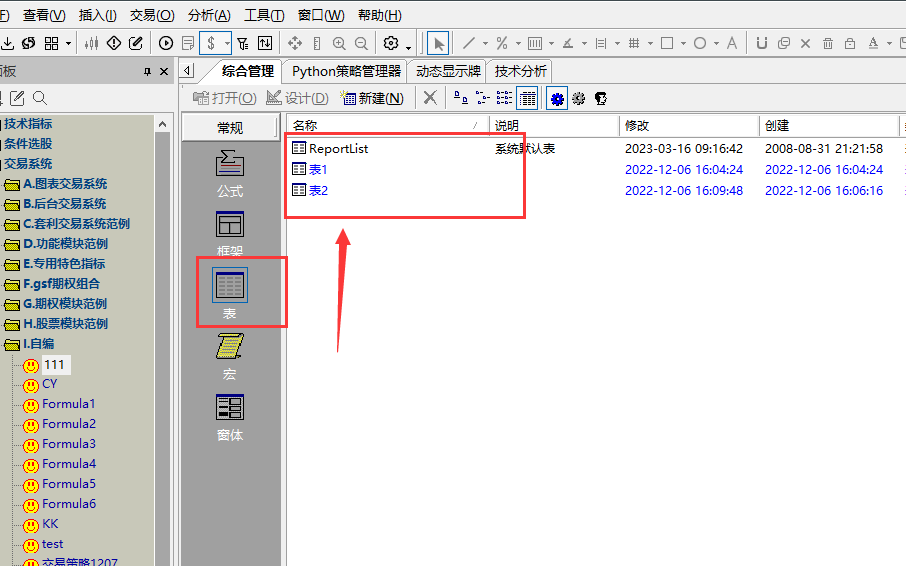
Task: Select the angle drawing tool
Action: 568,43
